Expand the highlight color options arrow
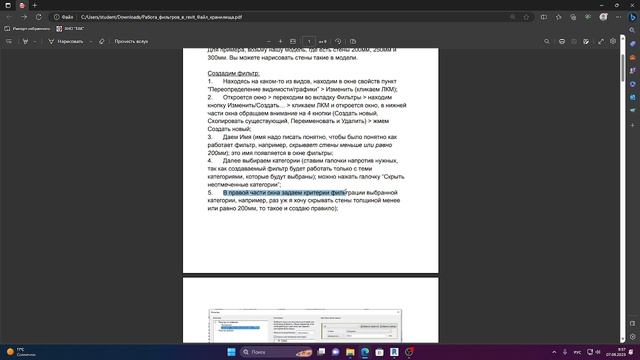The image size is (640, 360). [x=35, y=41]
